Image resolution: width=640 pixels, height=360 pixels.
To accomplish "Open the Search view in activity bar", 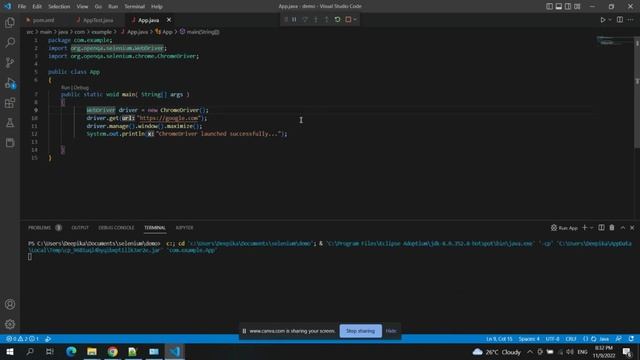I will (10, 42).
